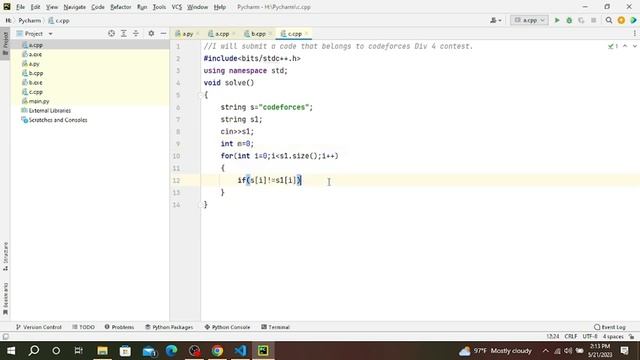Open the user account dropdown icon
The width and height of the screenshot is (640, 360).
496,20
